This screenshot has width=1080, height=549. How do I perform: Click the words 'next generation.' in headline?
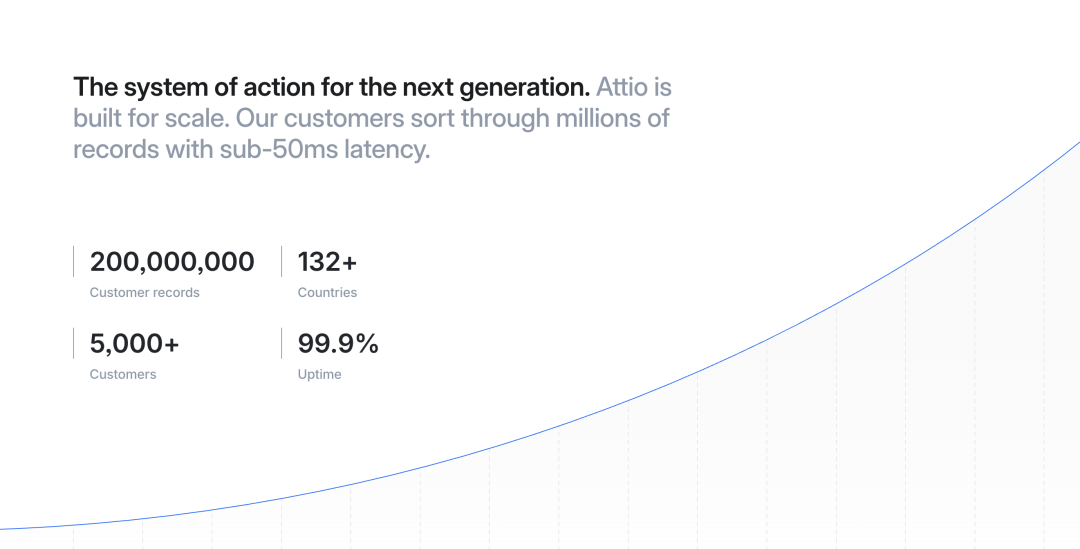pos(496,88)
